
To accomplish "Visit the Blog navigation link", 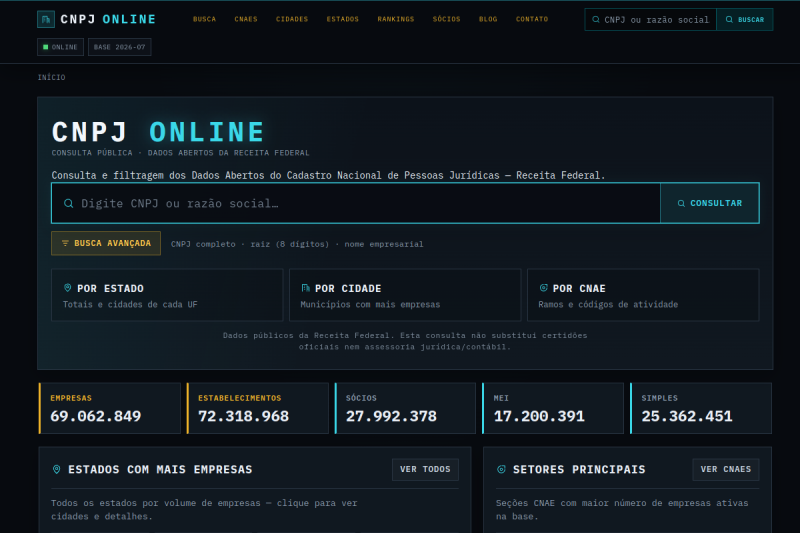I will pyautogui.click(x=488, y=19).
